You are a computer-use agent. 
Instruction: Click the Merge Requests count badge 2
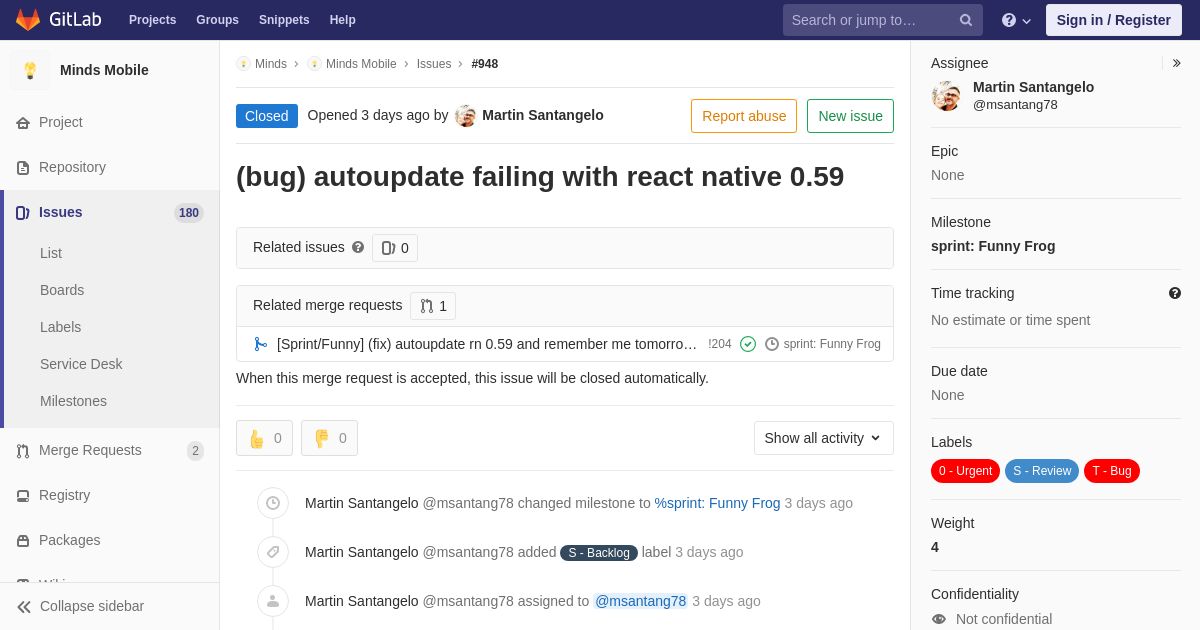(195, 451)
